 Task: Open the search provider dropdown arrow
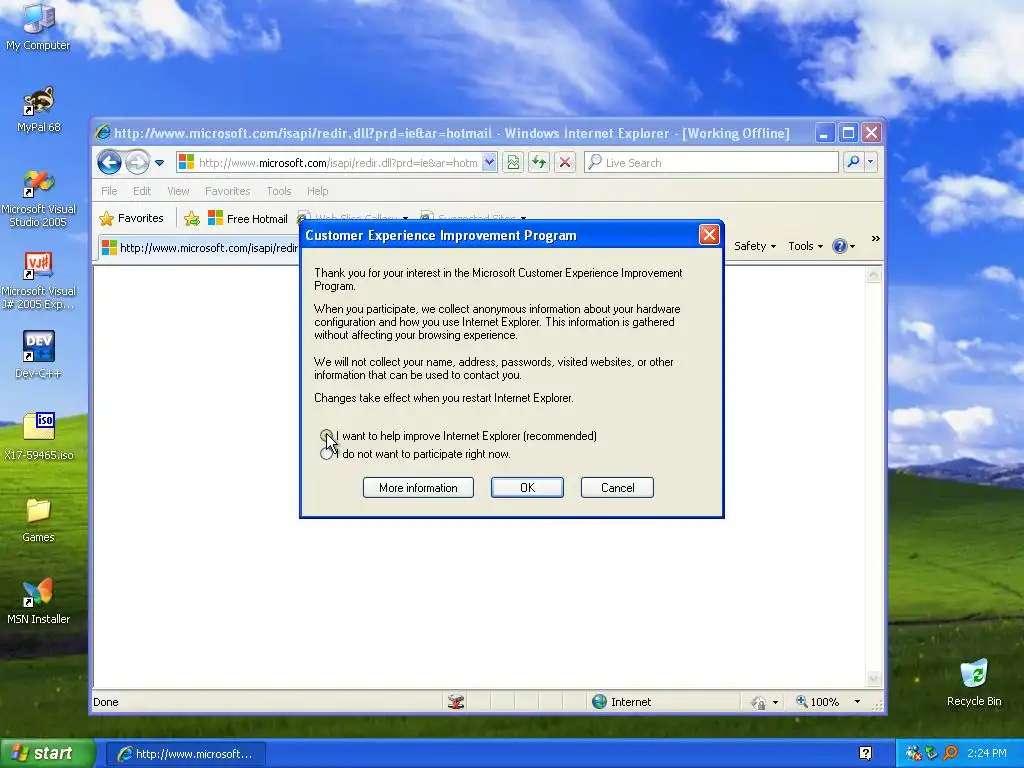pyautogui.click(x=871, y=162)
